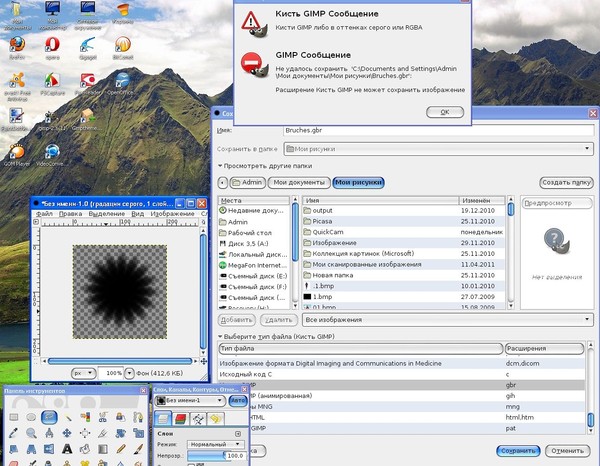Image resolution: width=600 pixels, height=466 pixels.
Task: Click the image window horizontal scrollbar
Action: tap(120, 361)
